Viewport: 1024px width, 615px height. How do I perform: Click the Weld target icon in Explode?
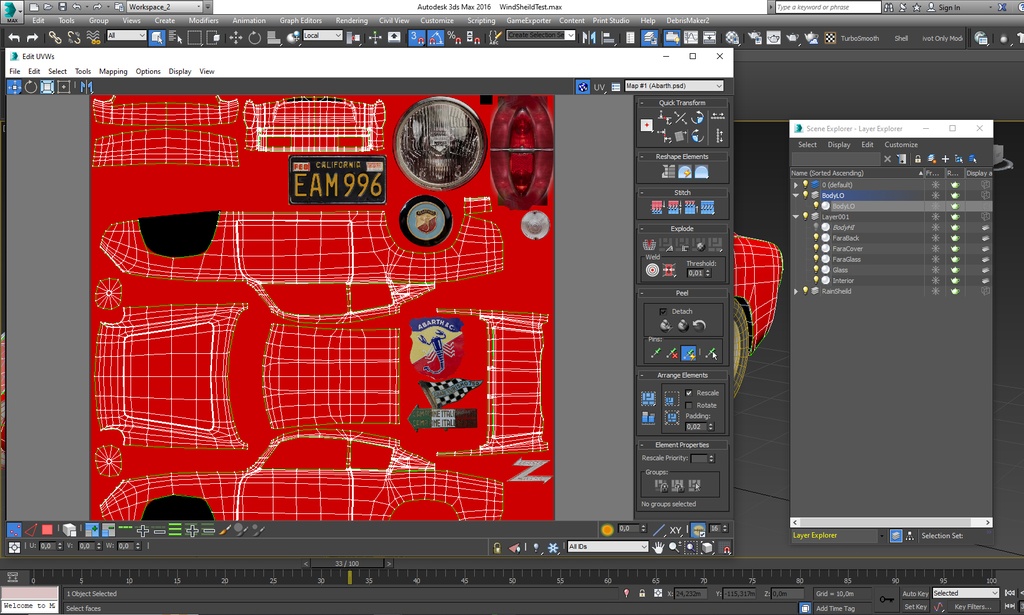[x=653, y=269]
